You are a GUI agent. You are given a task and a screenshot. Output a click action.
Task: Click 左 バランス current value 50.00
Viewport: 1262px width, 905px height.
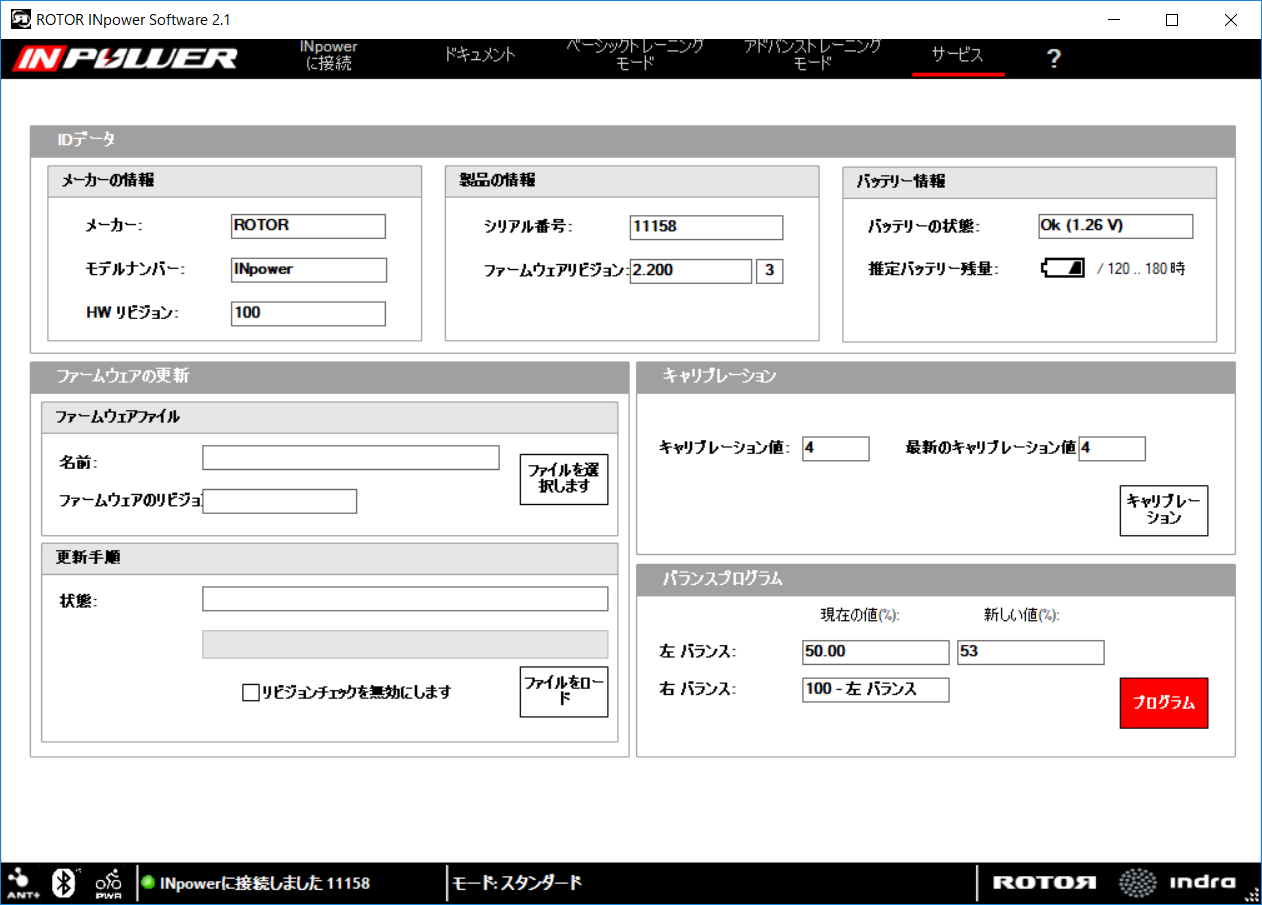pyautogui.click(x=875, y=652)
